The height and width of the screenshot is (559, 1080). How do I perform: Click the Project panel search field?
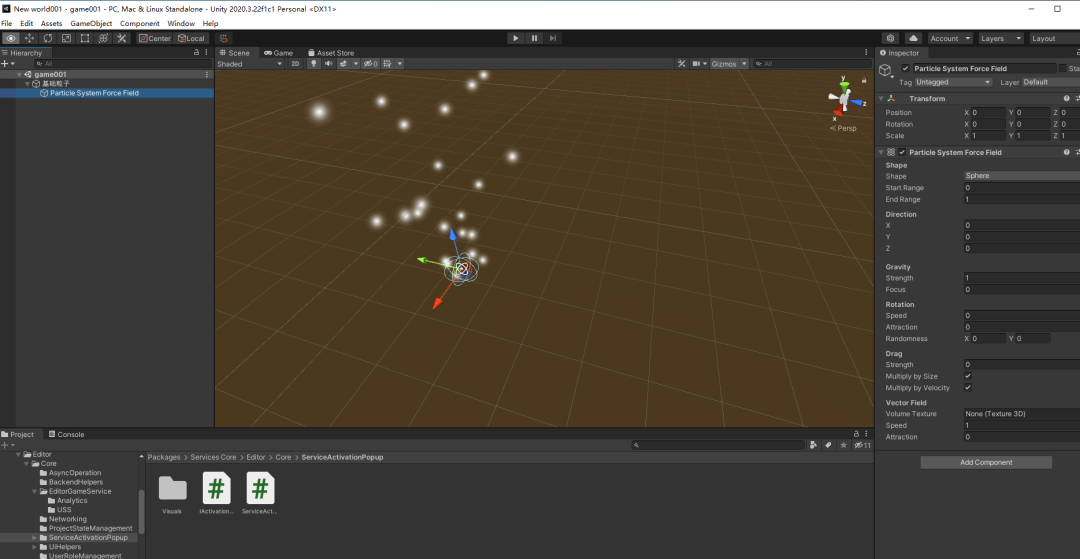coord(718,445)
